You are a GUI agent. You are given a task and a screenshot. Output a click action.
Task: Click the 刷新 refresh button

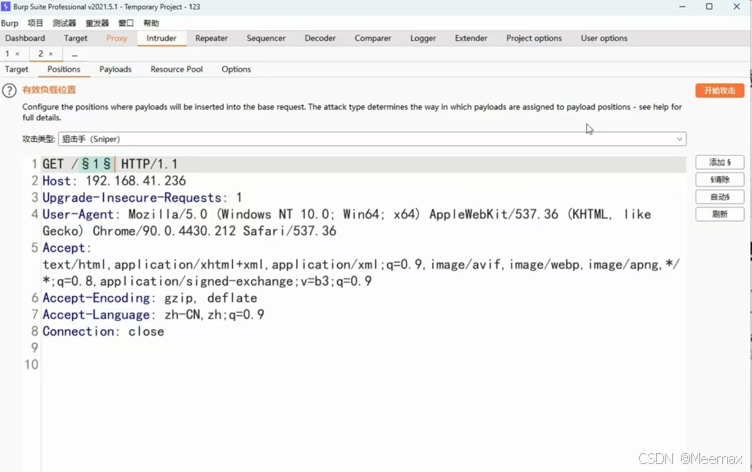719,214
